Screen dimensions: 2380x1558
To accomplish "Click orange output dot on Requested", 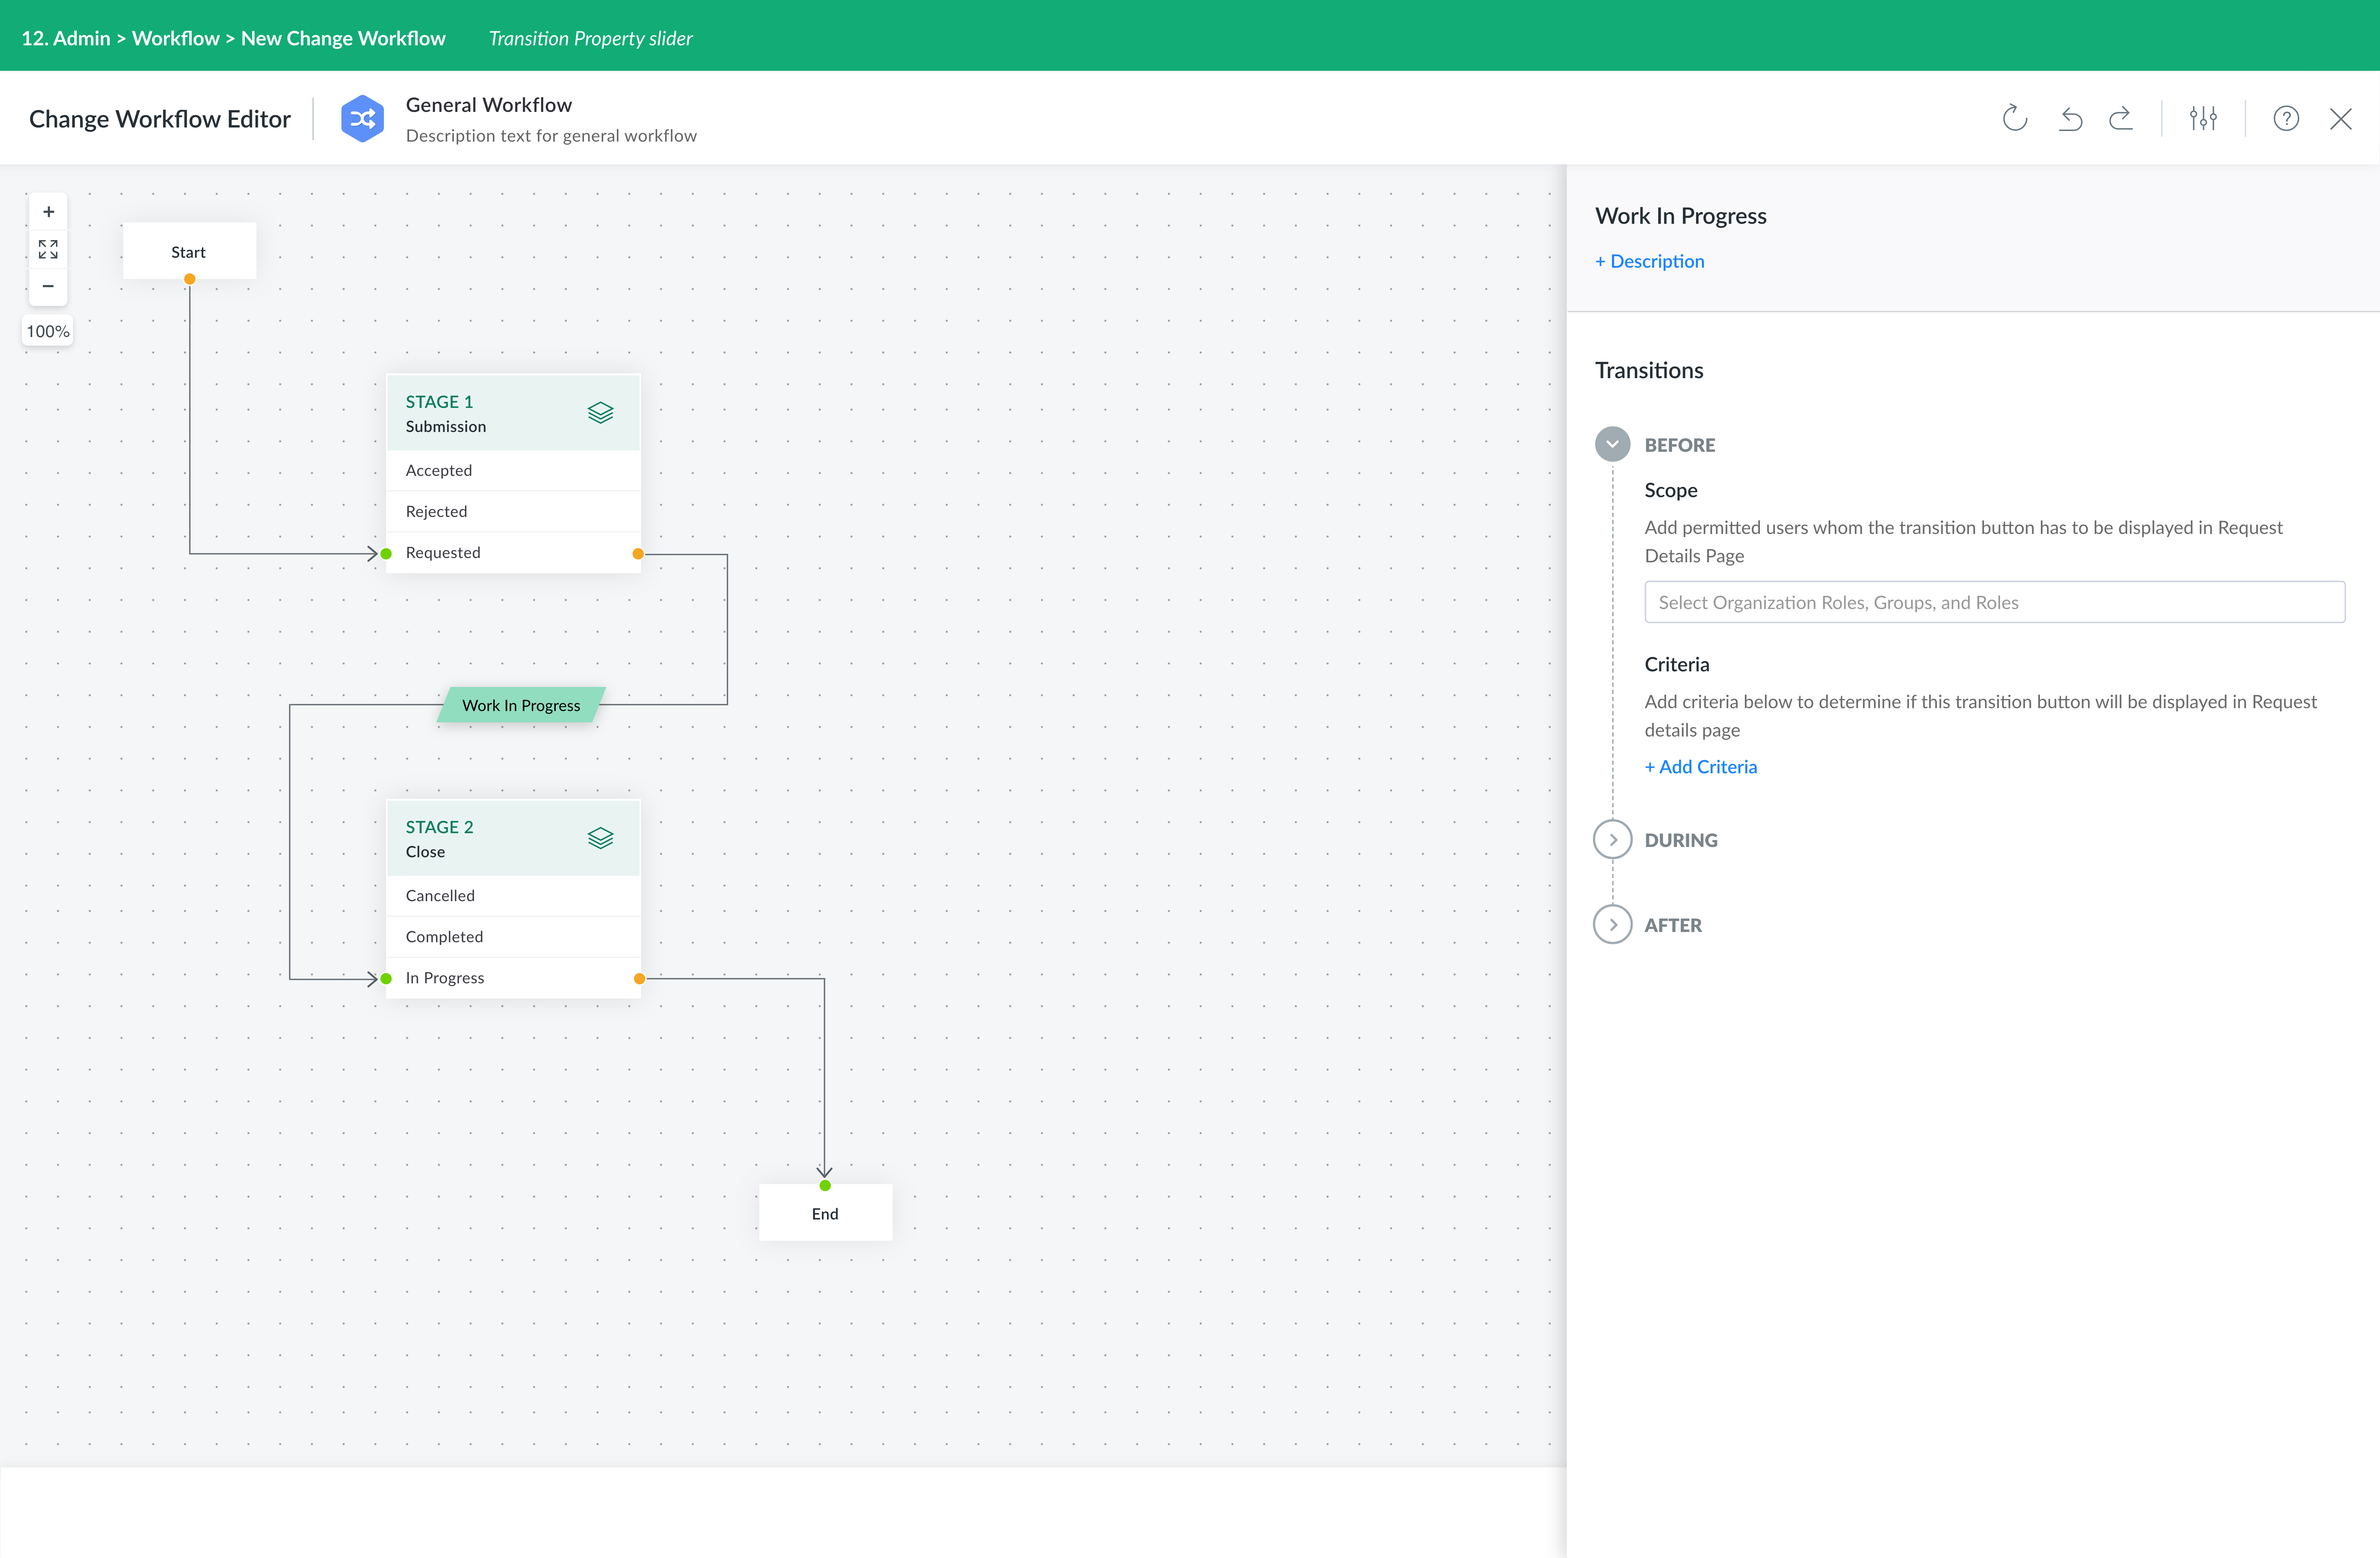I will (x=638, y=554).
